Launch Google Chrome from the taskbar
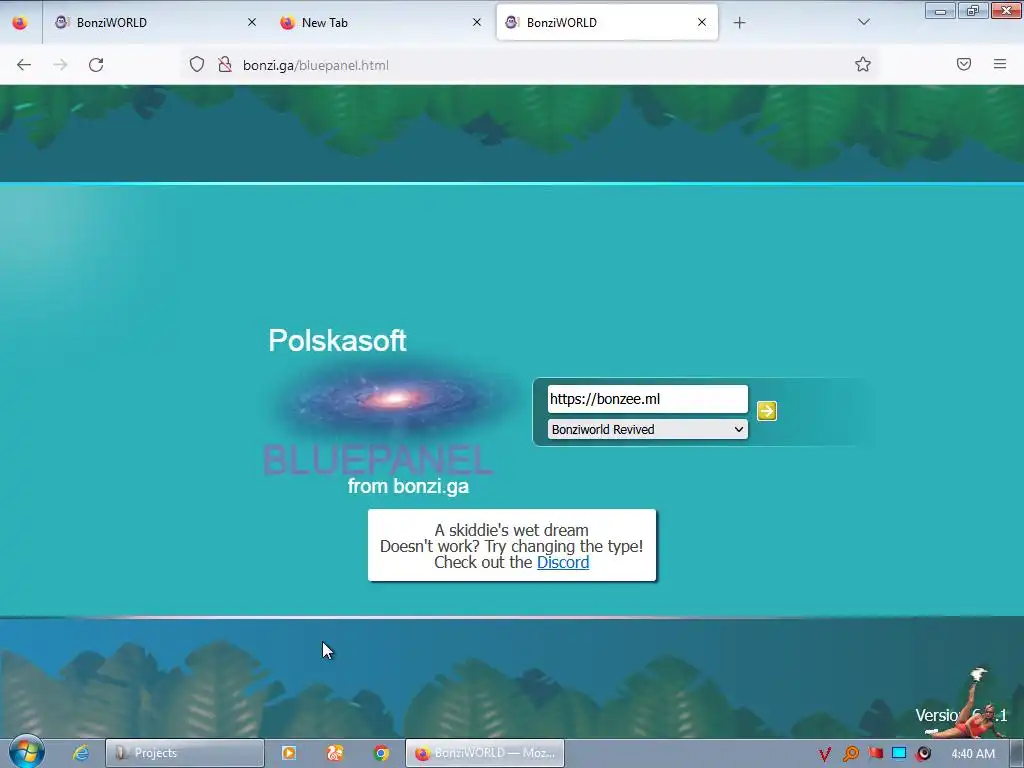Screen dimensions: 1024x768 pos(381,753)
